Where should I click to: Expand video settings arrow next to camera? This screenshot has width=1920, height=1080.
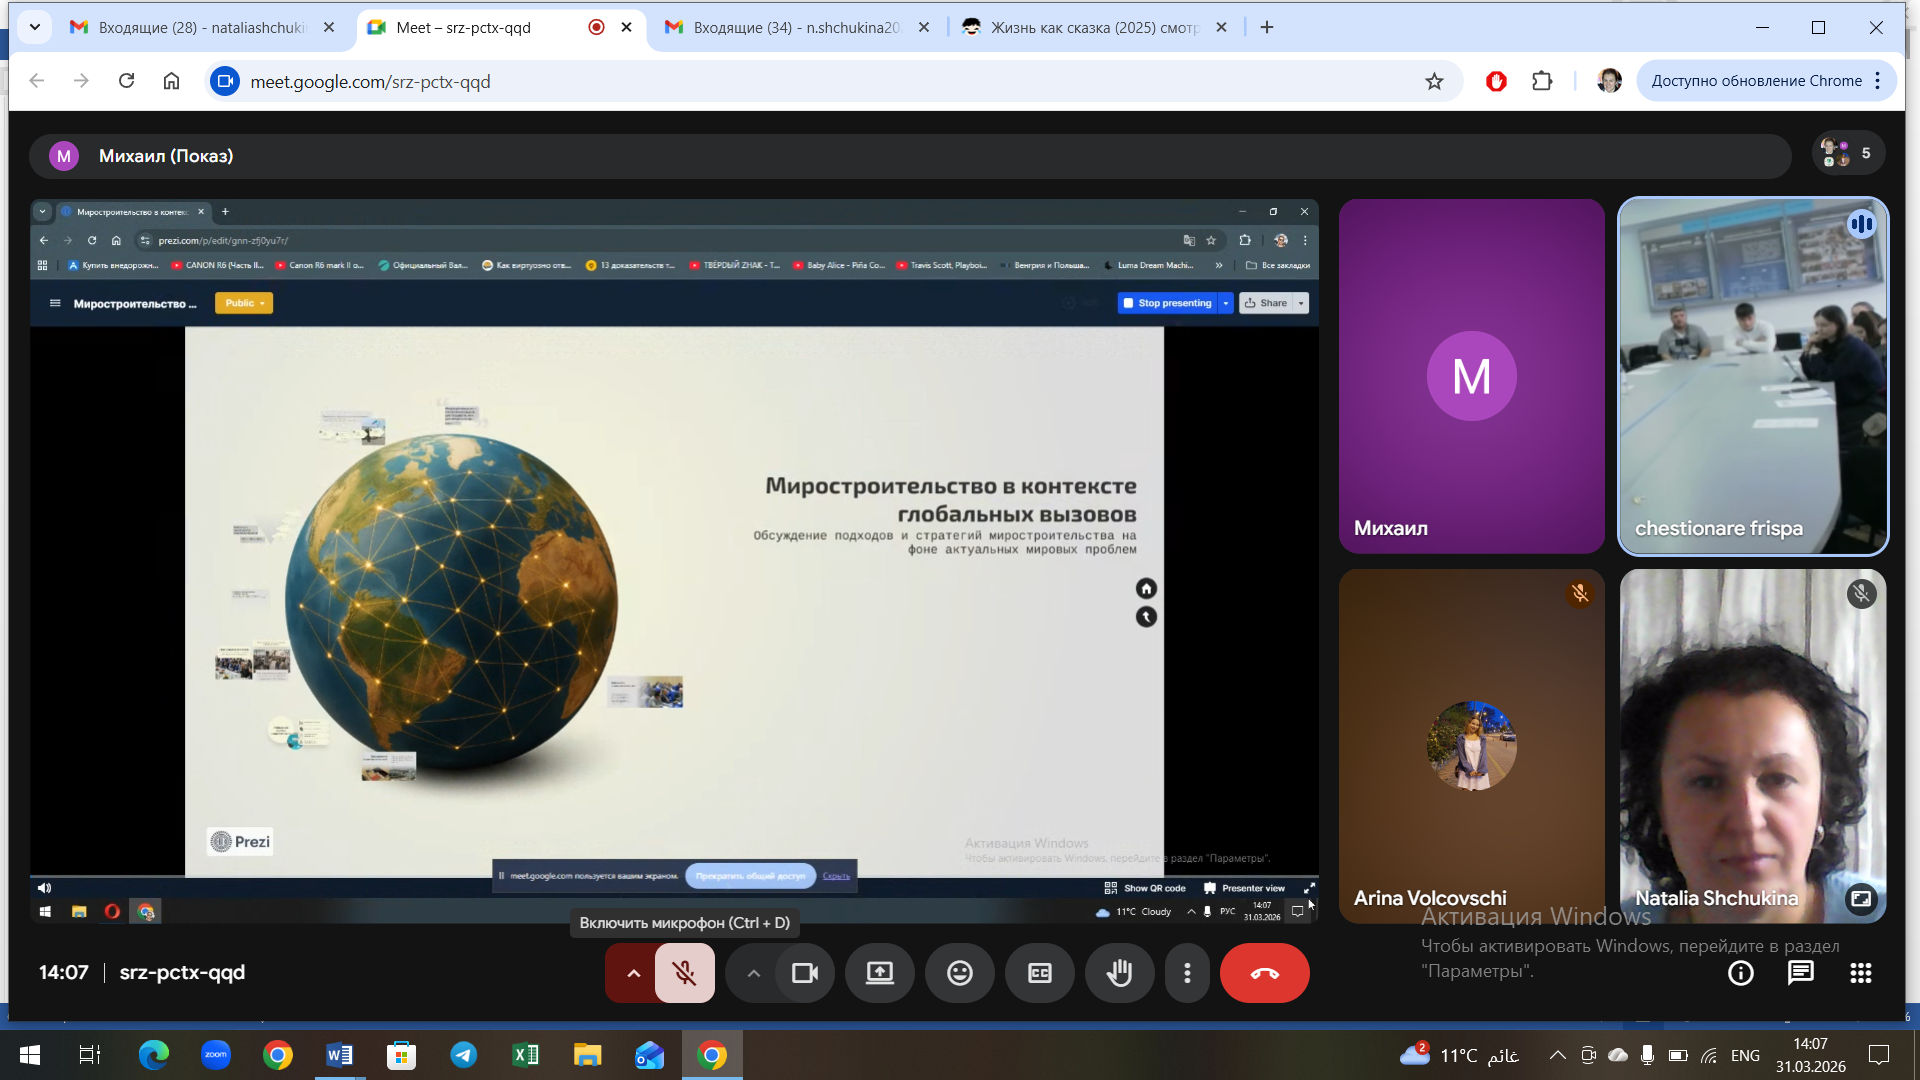point(753,973)
